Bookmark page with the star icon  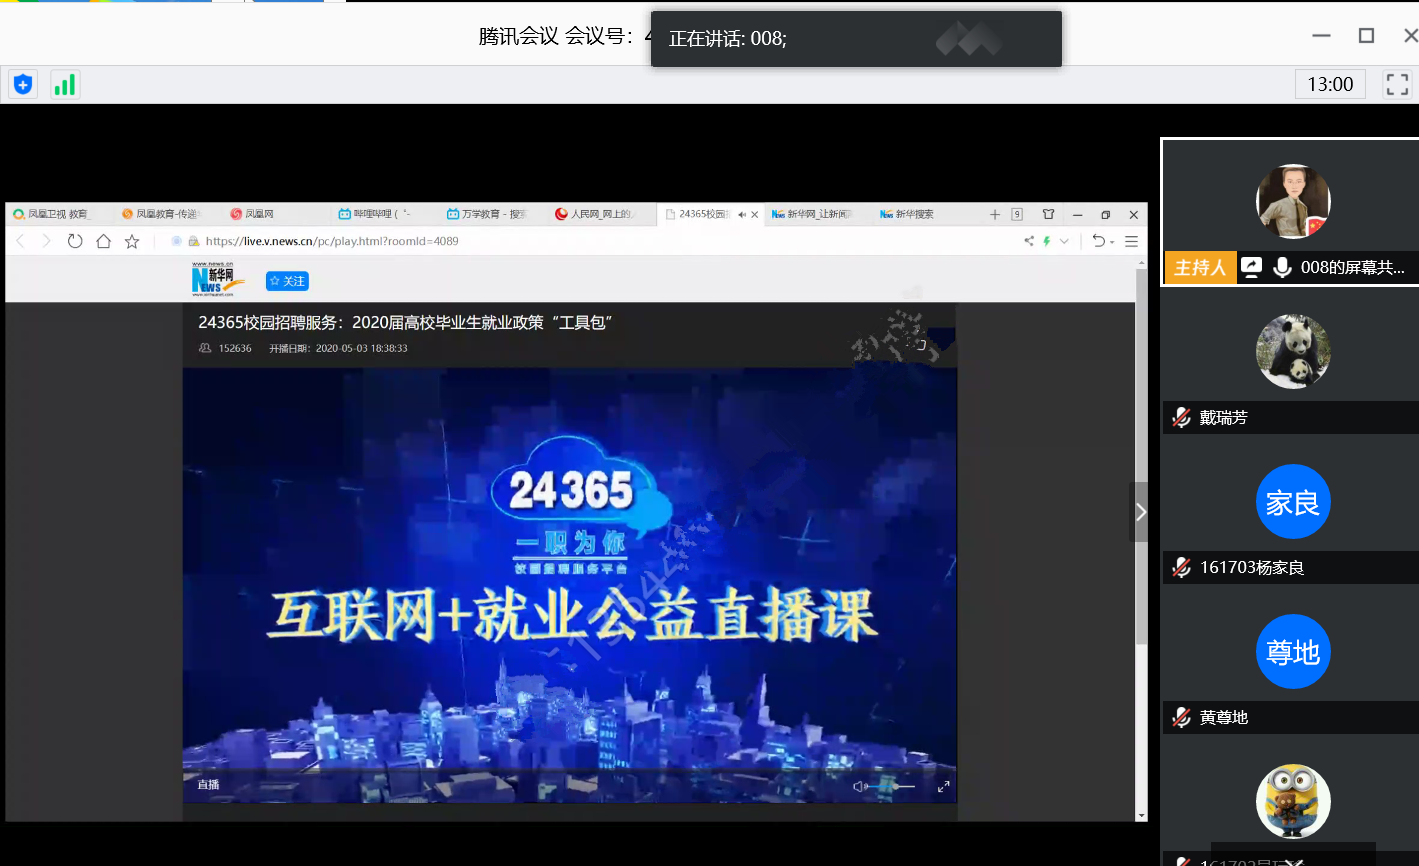pyautogui.click(x=132, y=241)
